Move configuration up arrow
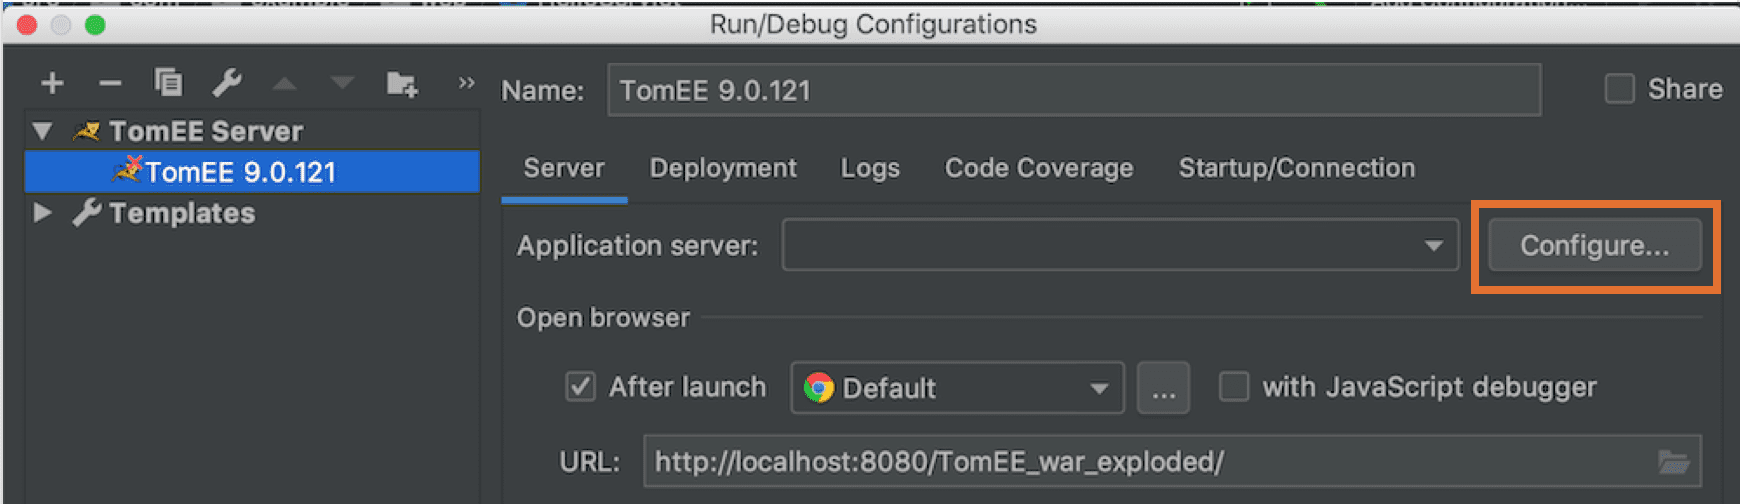1740x504 pixels. click(284, 84)
